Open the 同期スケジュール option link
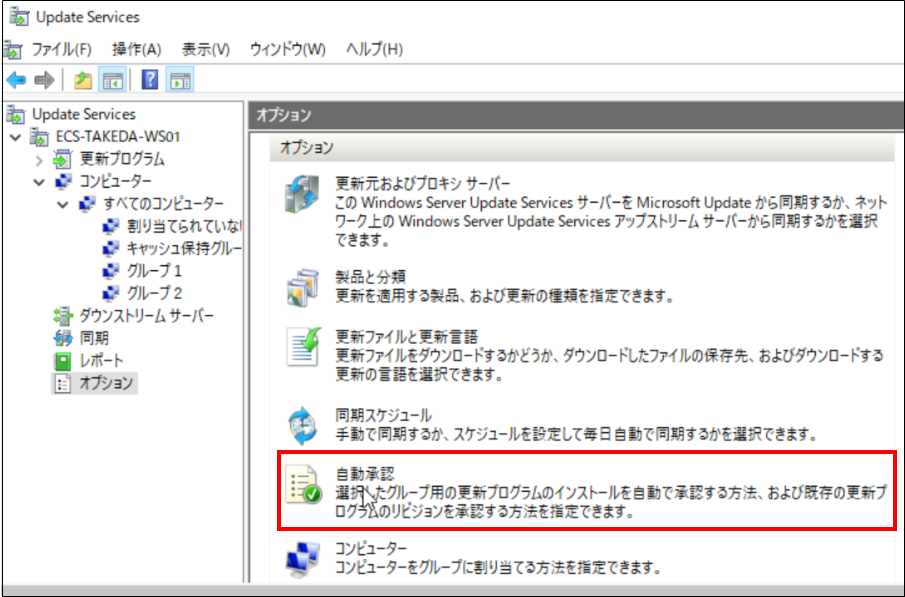 pos(383,415)
